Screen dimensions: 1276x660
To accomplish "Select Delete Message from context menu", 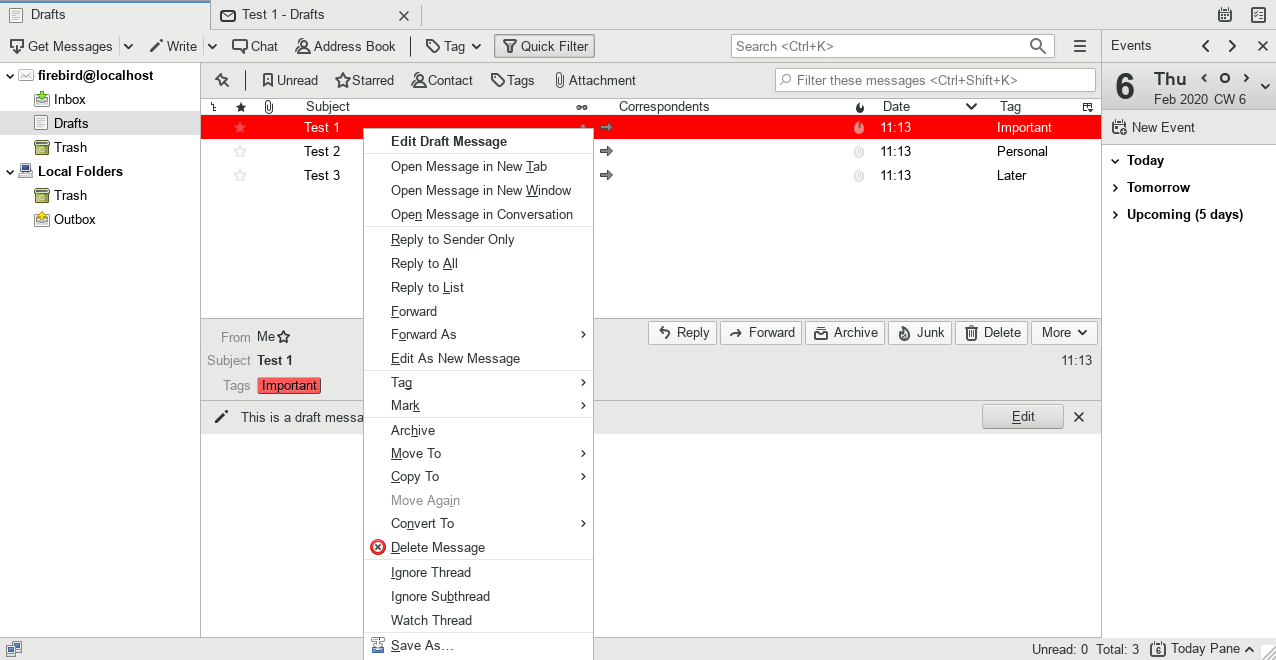I will [x=437, y=548].
